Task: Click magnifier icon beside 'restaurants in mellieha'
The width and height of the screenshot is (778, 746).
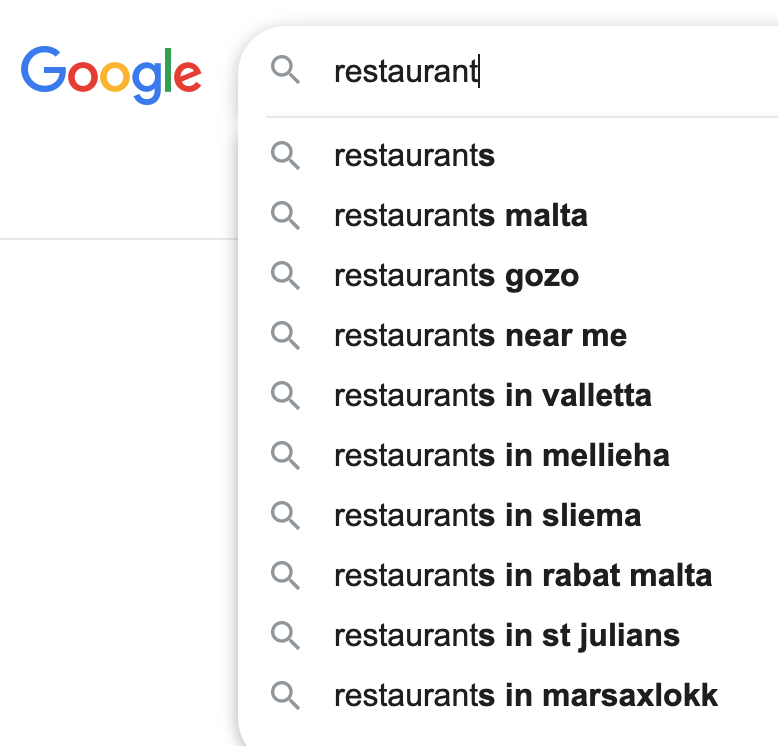Action: [285, 456]
